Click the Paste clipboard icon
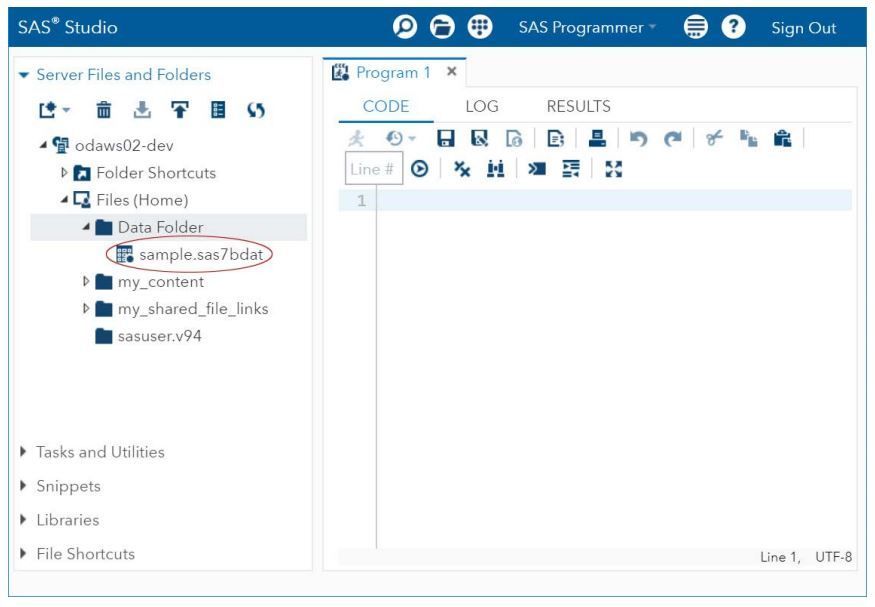The width and height of the screenshot is (875, 607). 782,138
